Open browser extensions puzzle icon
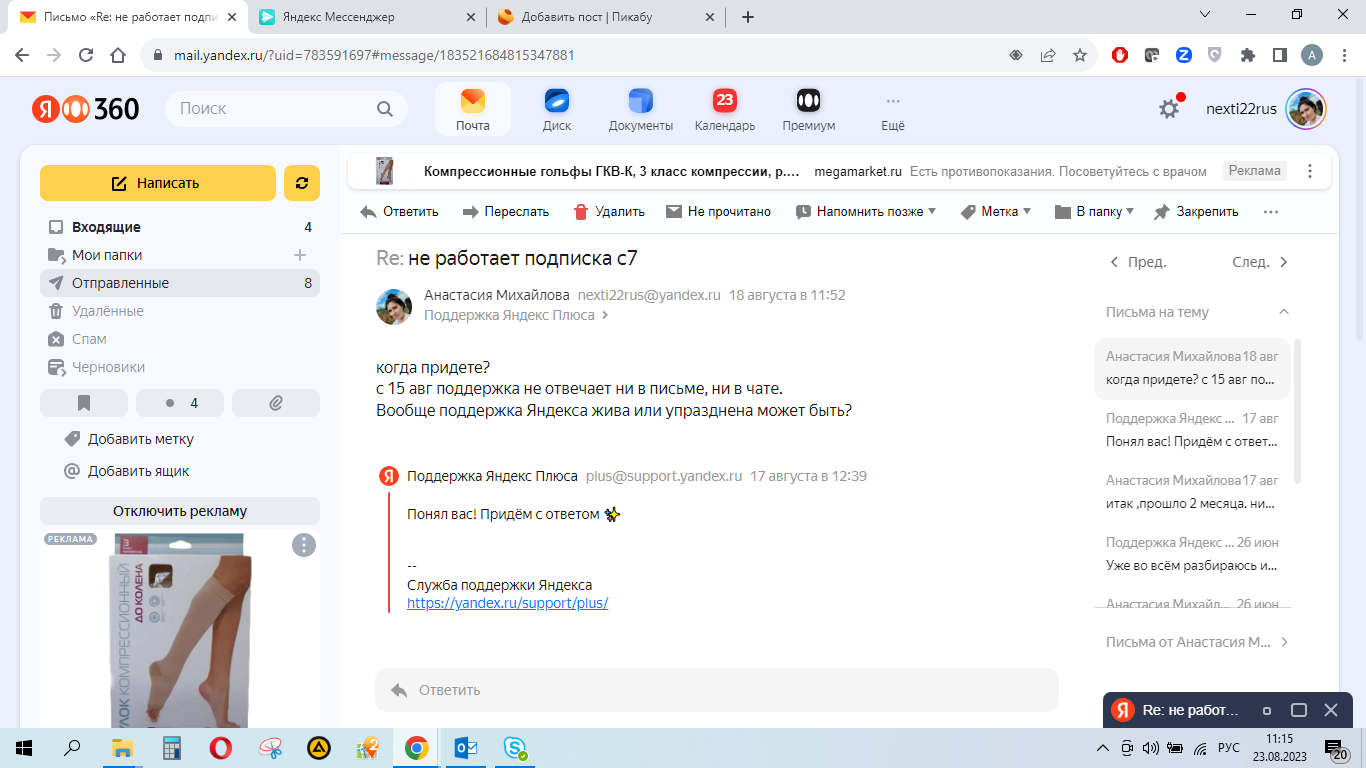The height and width of the screenshot is (768, 1366). [x=1247, y=55]
